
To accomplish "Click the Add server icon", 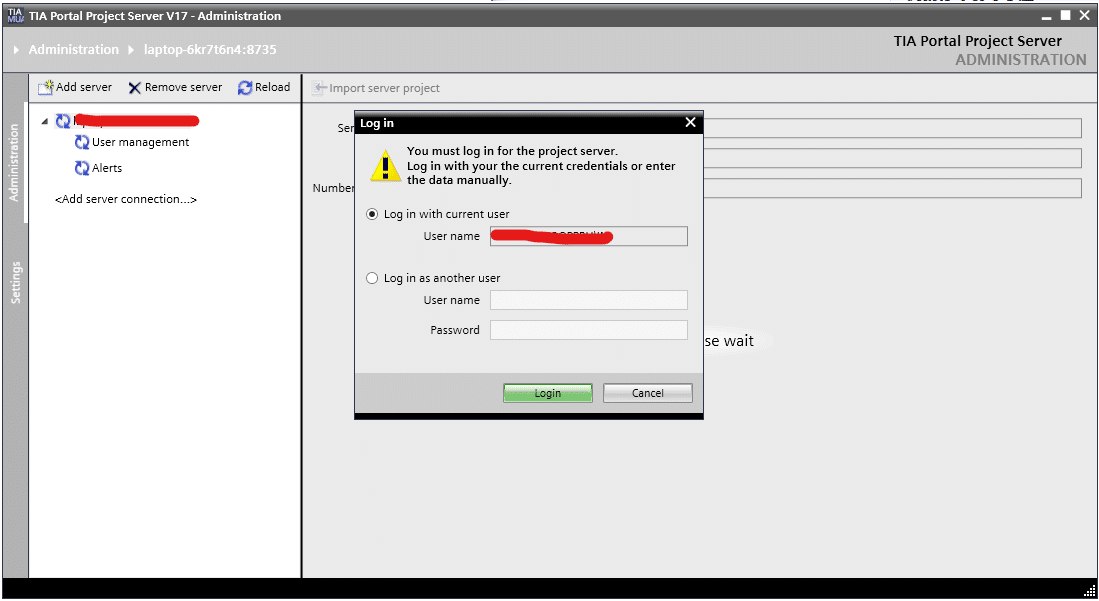I will point(46,87).
